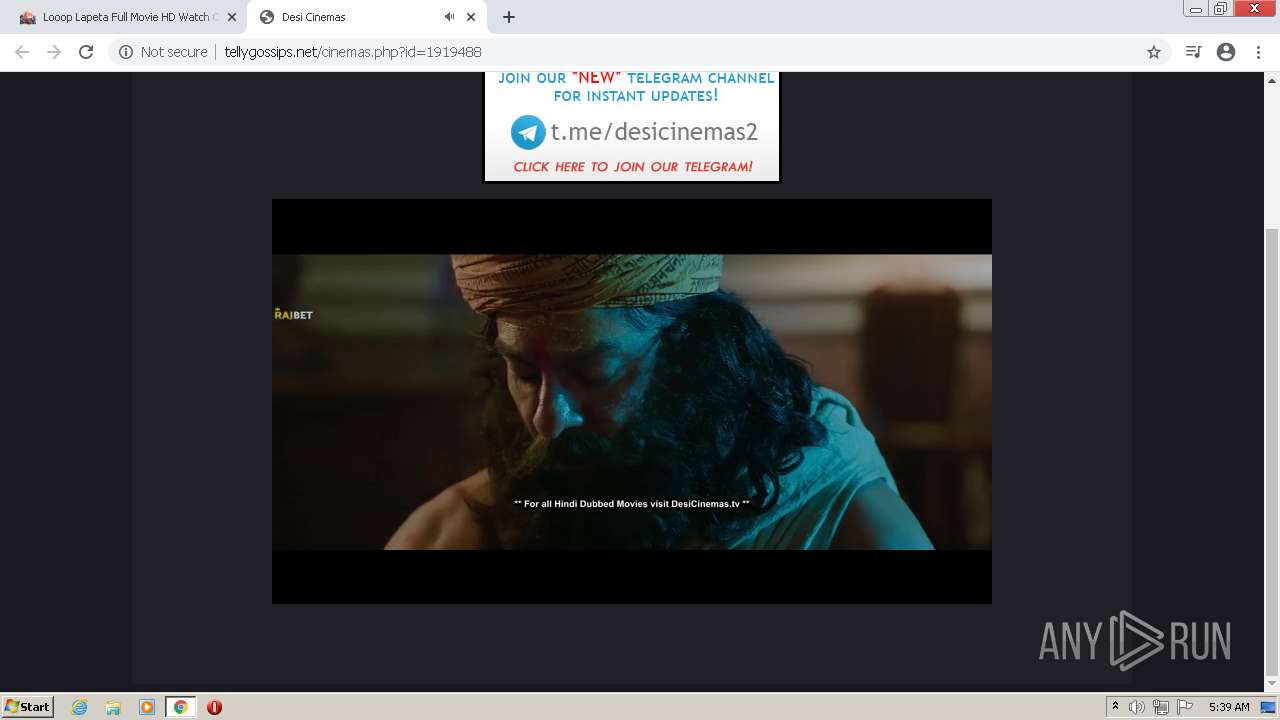Minimize the Chrome window
This screenshot has height=720, width=1280.
tap(1195, 9)
